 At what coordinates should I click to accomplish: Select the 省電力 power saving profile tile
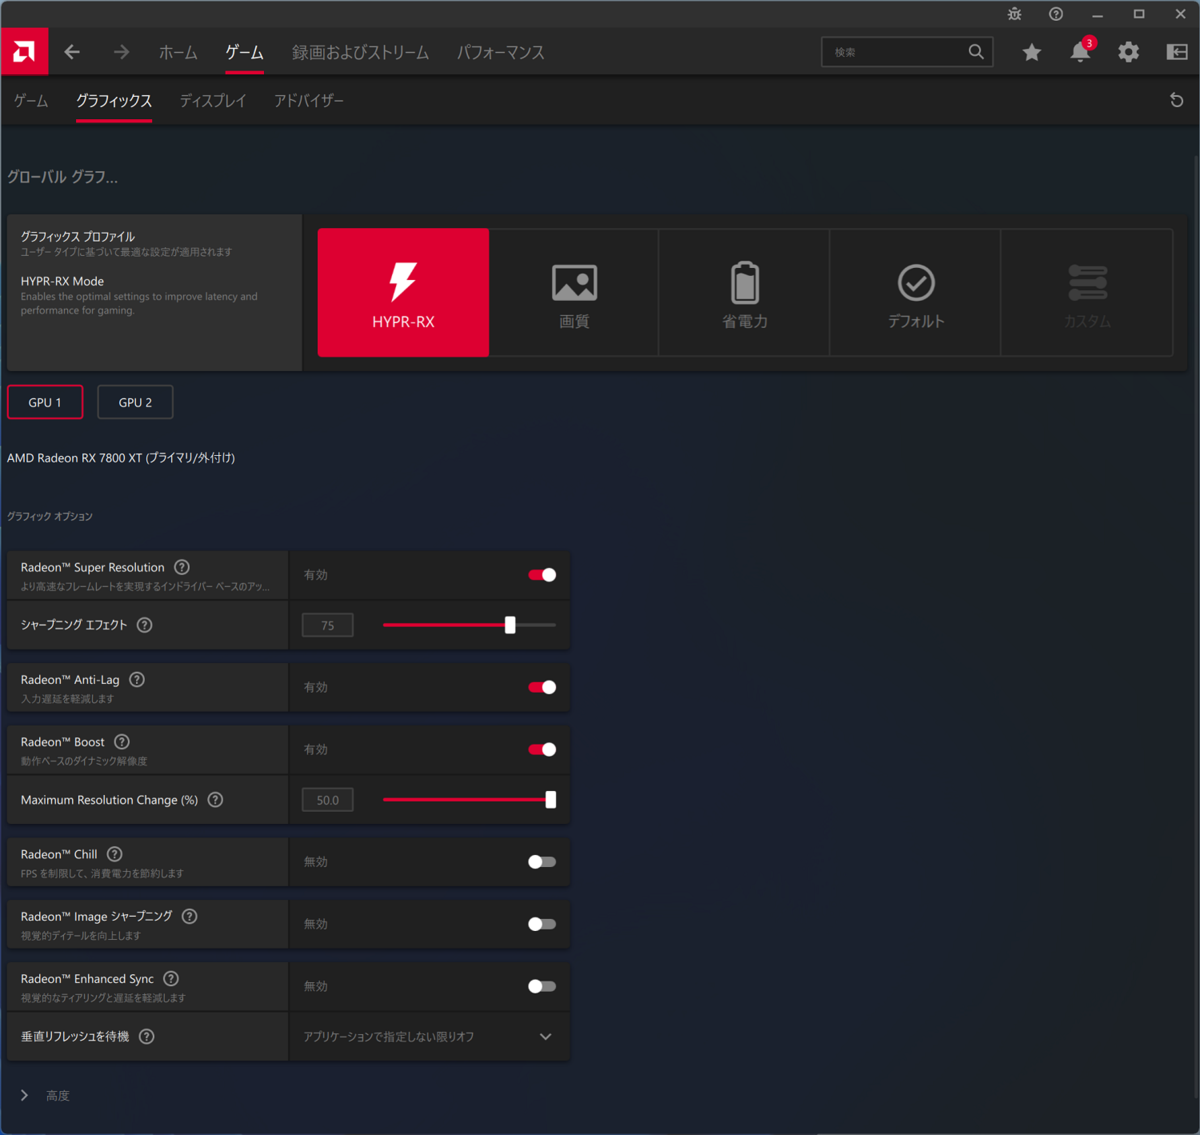[745, 292]
